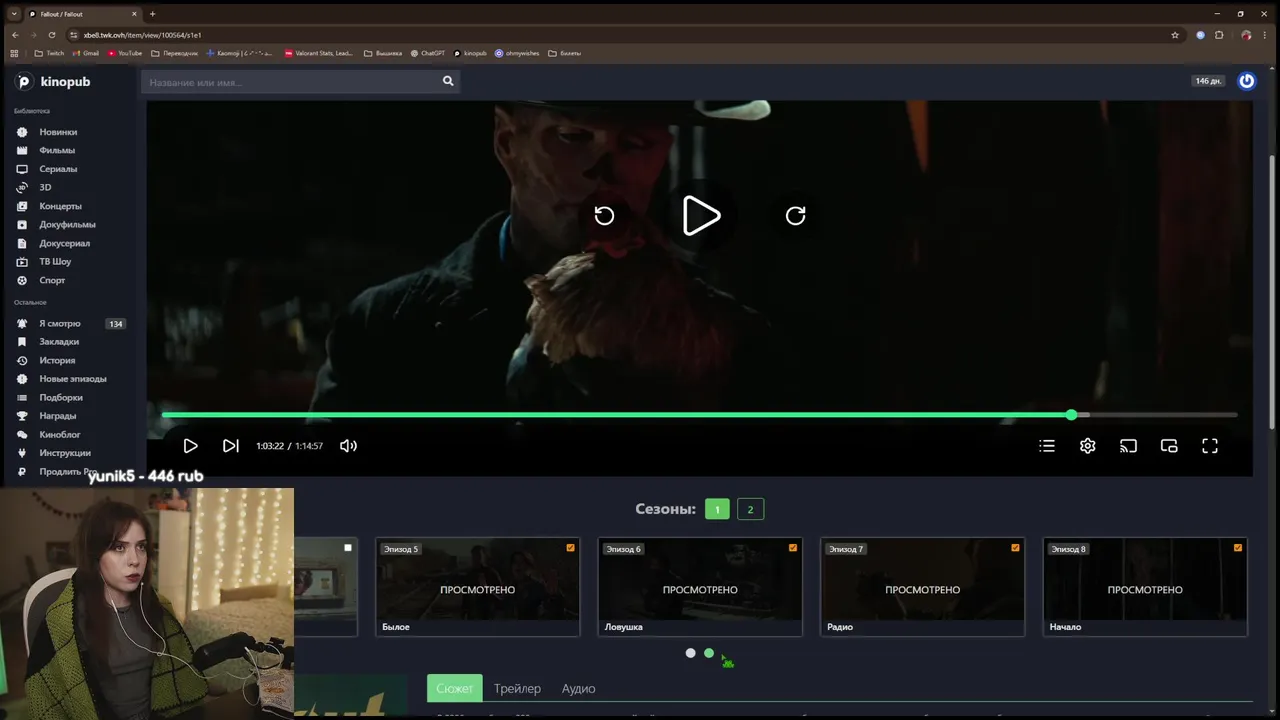This screenshot has height=720, width=1280.
Task: Open the 3D section
Action: pyautogui.click(x=45, y=187)
